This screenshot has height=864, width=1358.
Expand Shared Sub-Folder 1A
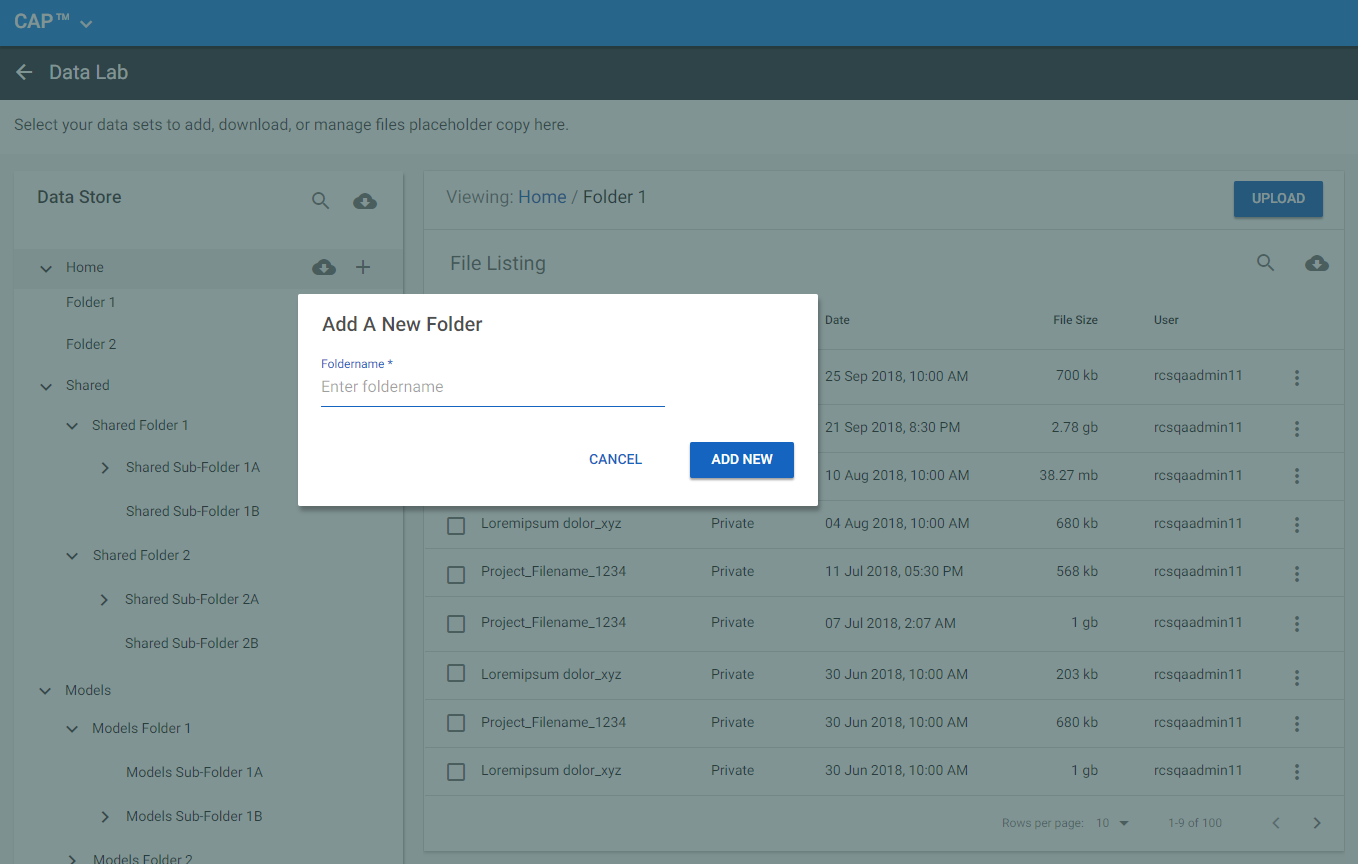pyautogui.click(x=105, y=468)
